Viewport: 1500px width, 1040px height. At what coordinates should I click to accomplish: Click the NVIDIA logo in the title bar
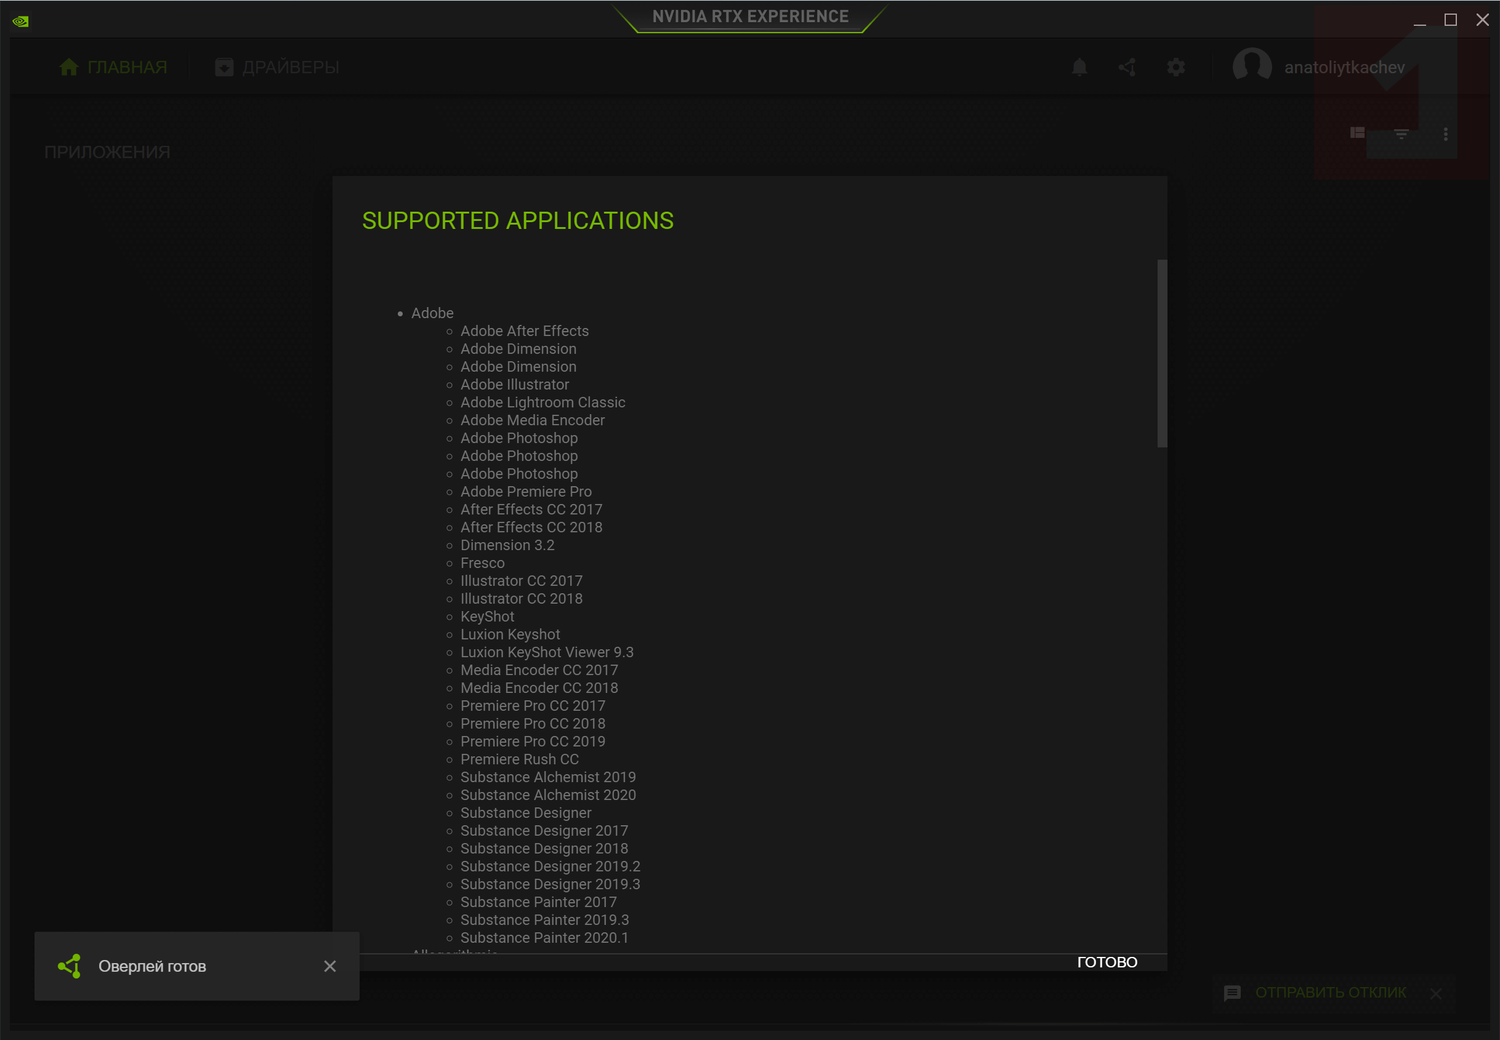click(20, 20)
